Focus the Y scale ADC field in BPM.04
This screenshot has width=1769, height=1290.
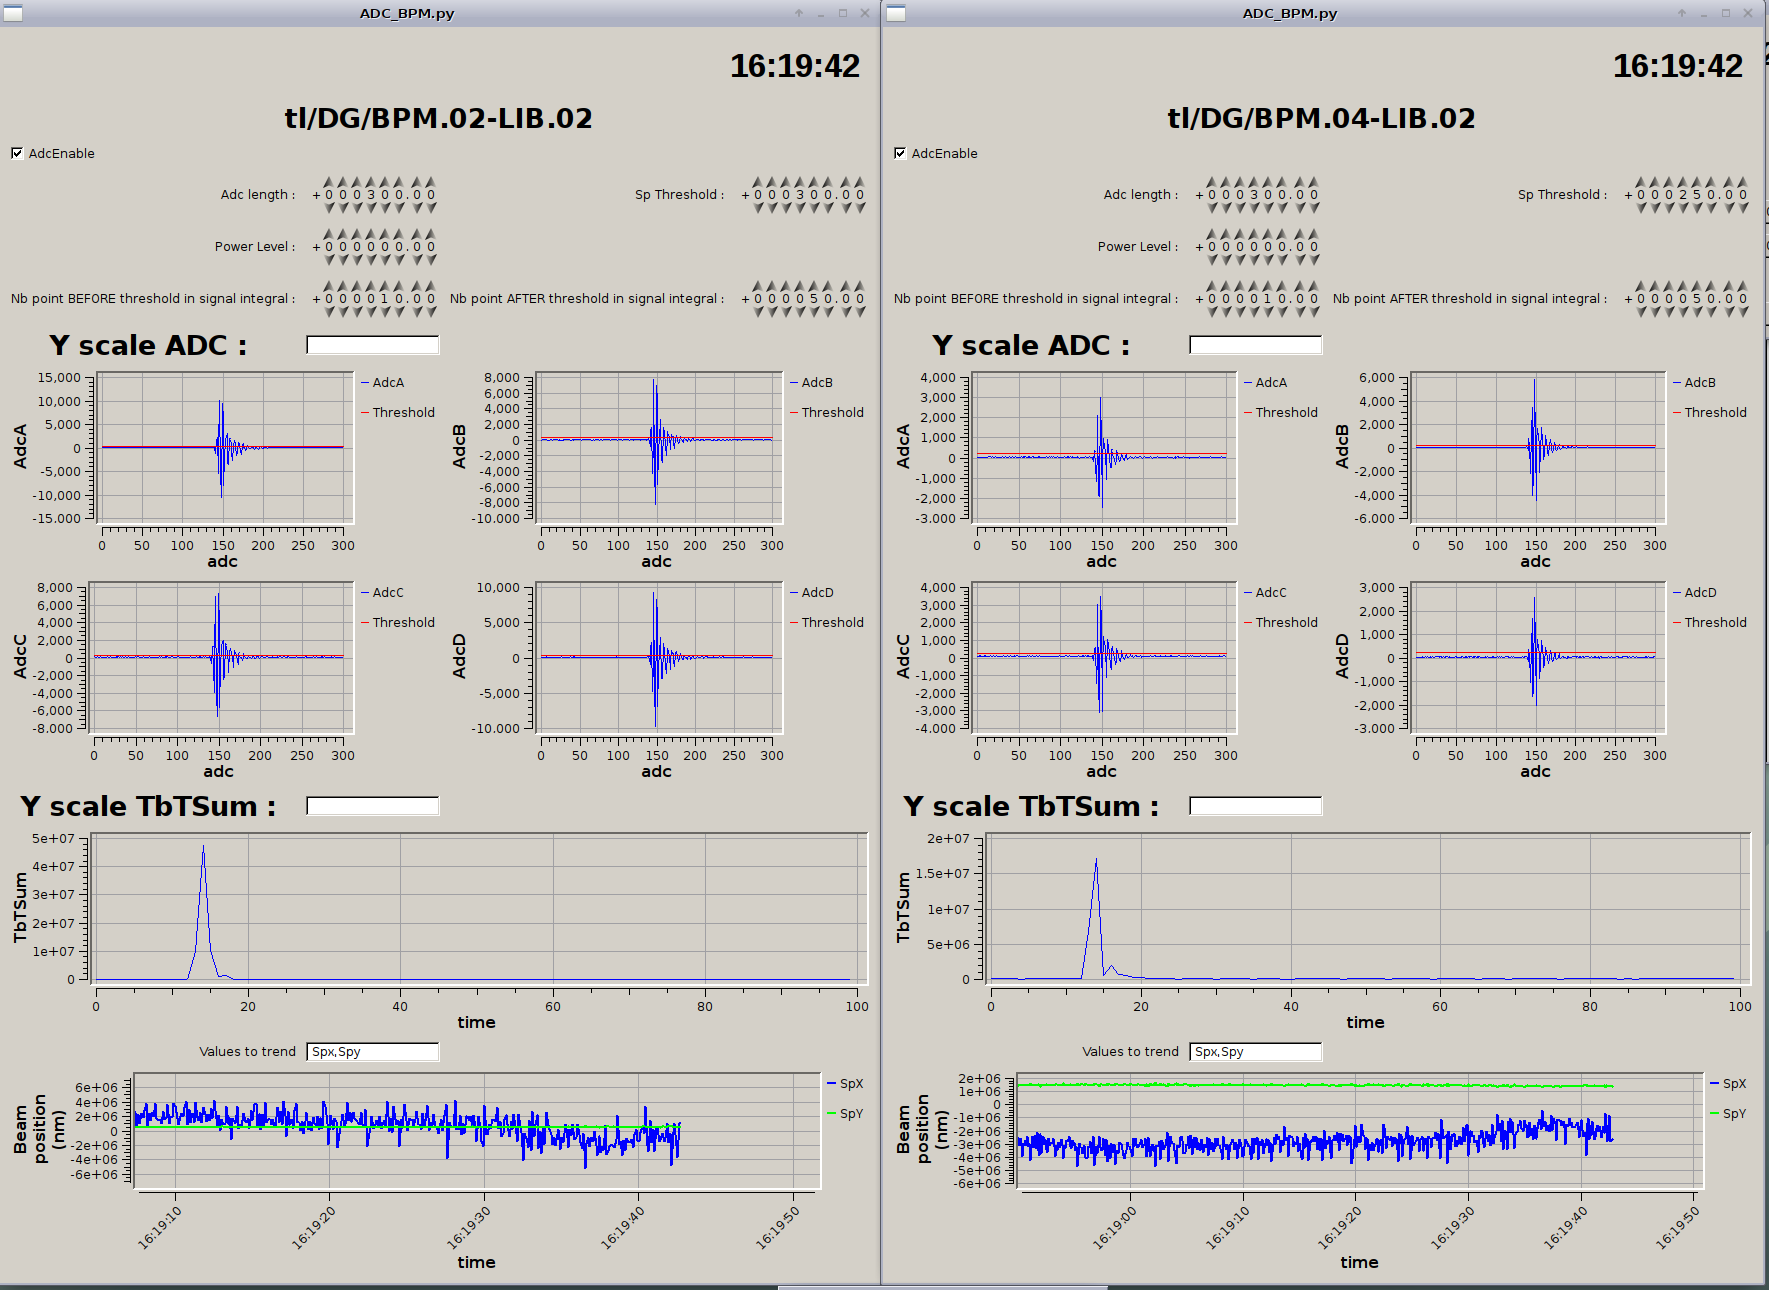pyautogui.click(x=1255, y=345)
